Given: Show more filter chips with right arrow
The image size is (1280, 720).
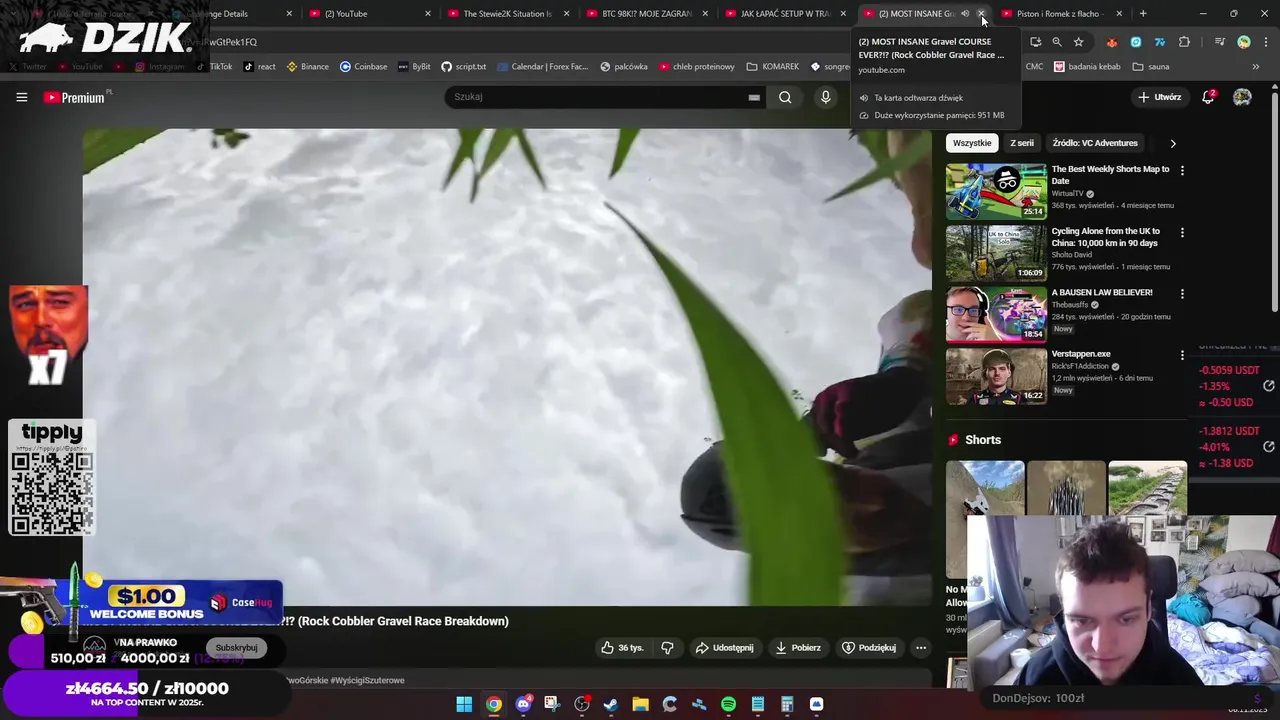Looking at the screenshot, I should click(x=1173, y=143).
